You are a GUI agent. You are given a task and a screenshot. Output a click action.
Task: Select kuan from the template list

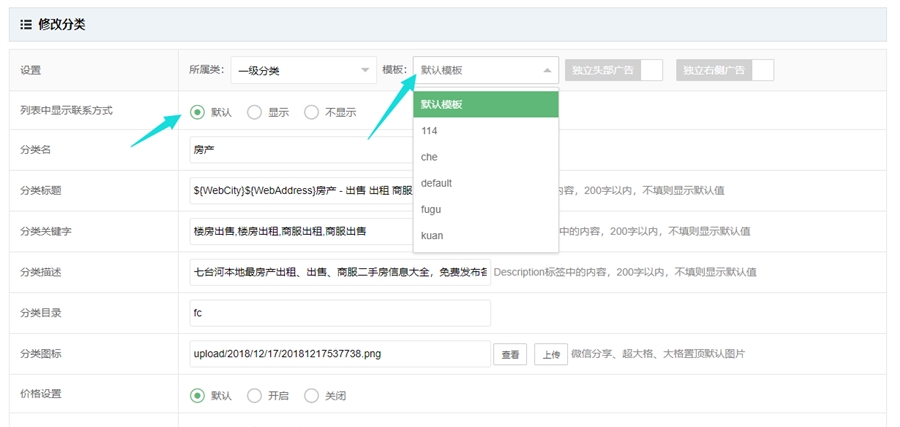tap(485, 235)
